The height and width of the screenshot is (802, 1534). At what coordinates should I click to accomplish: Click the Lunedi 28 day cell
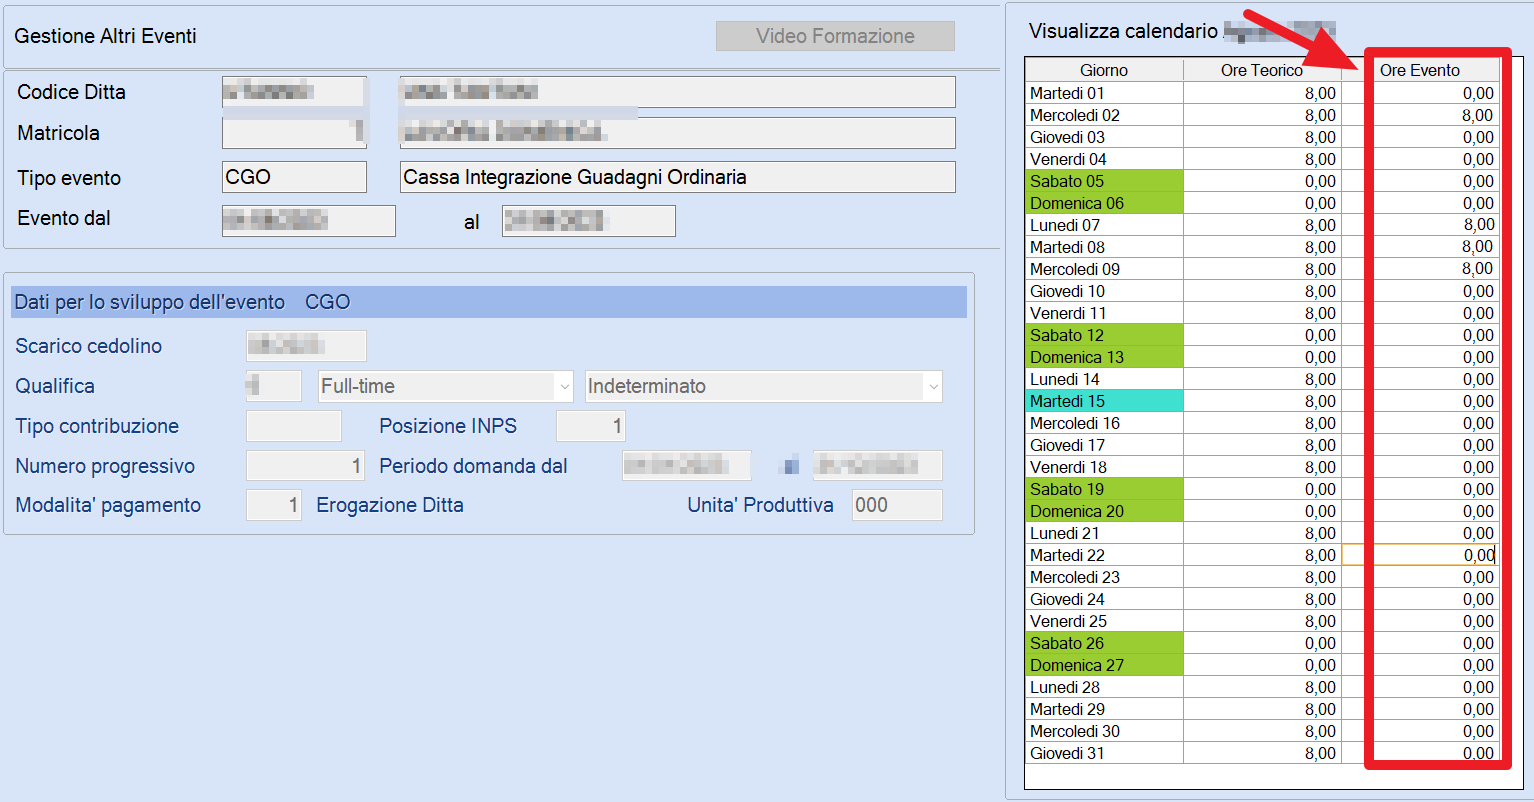(x=1104, y=687)
